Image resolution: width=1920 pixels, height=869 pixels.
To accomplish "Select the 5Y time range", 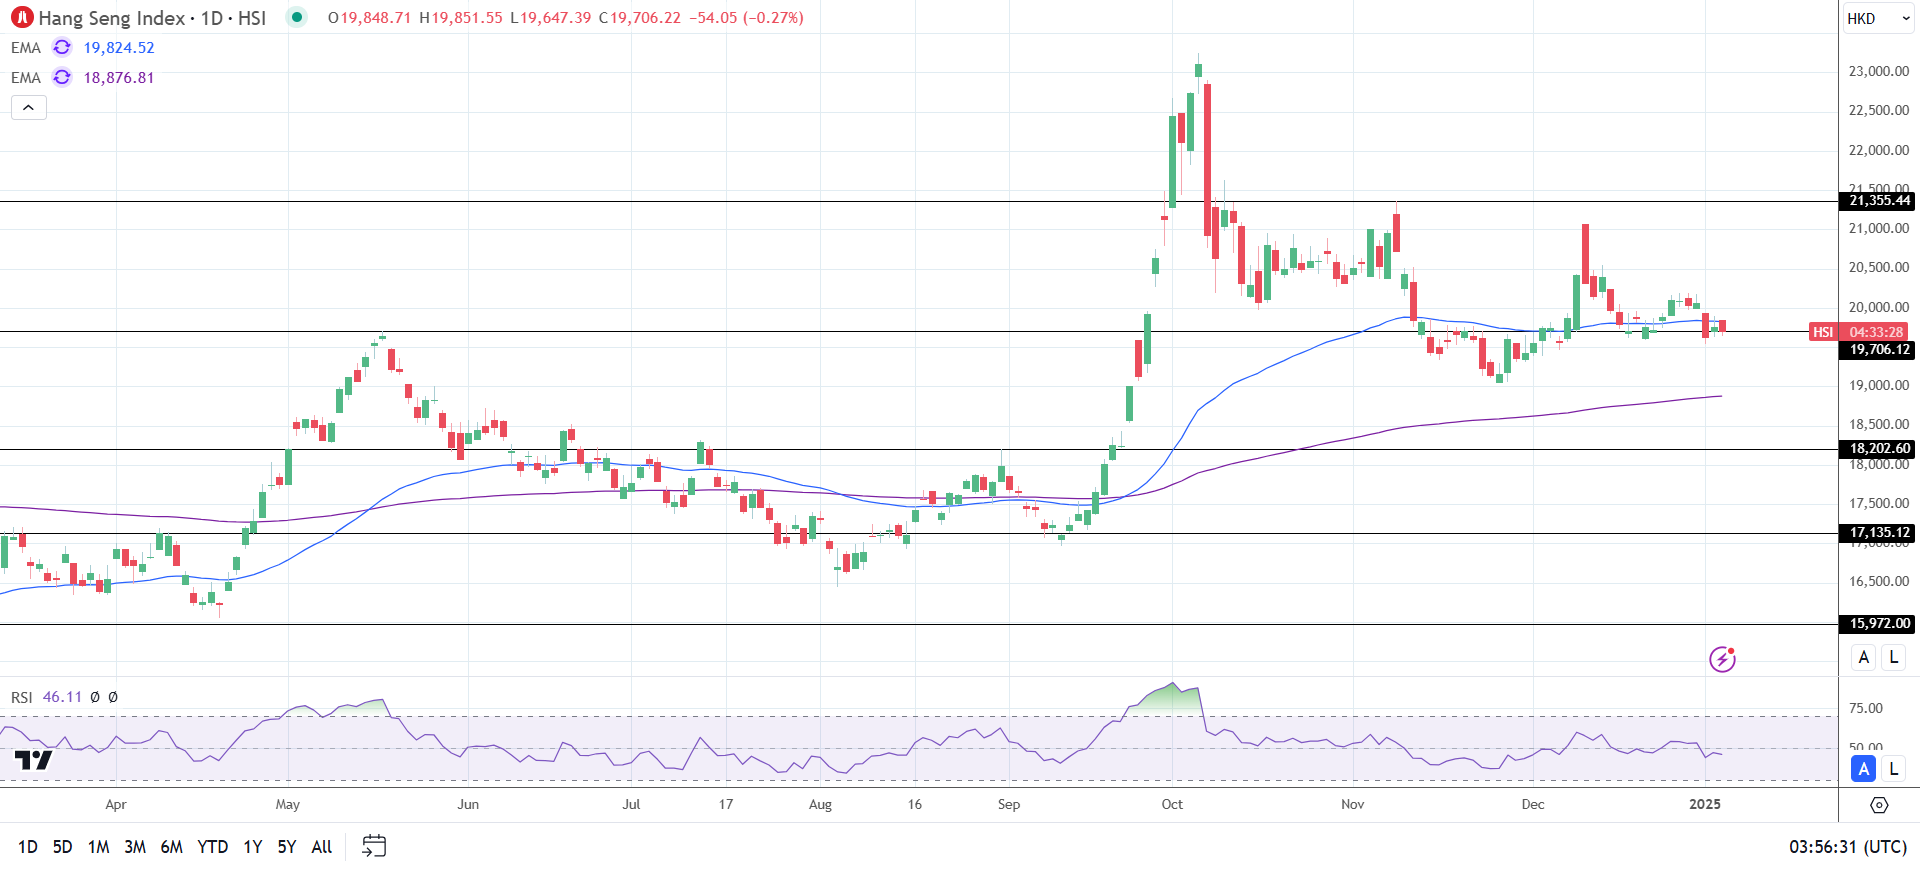I will coord(287,847).
